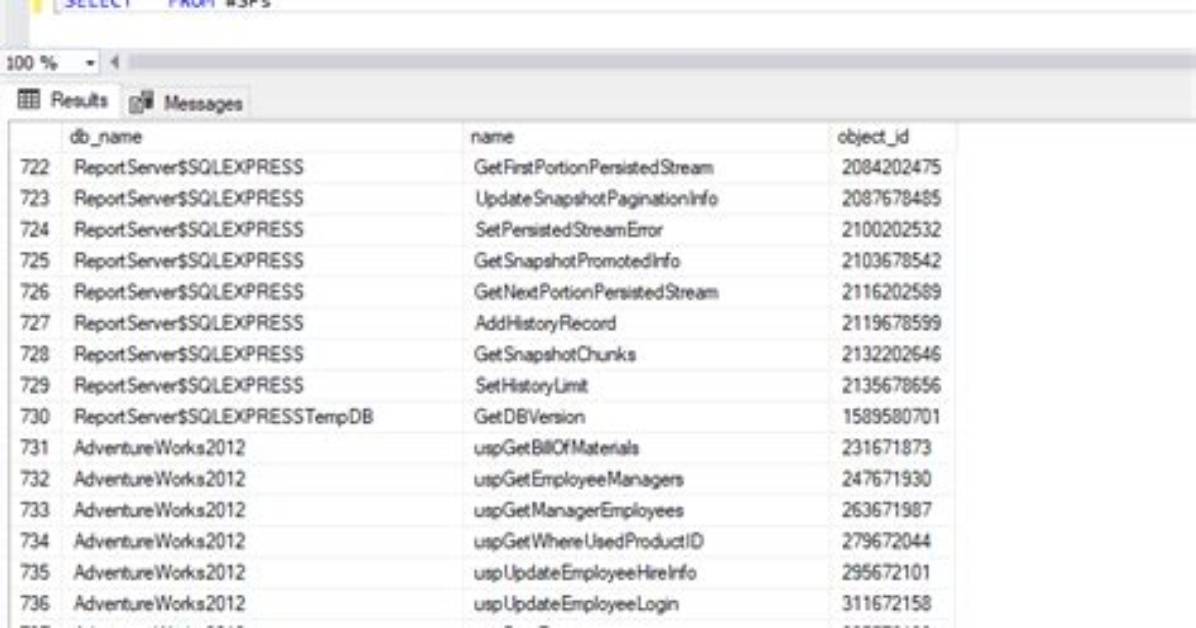Viewport: 1196px width, 628px height.
Task: Click cell uspGetManagerEmployees
Action: 646,510
